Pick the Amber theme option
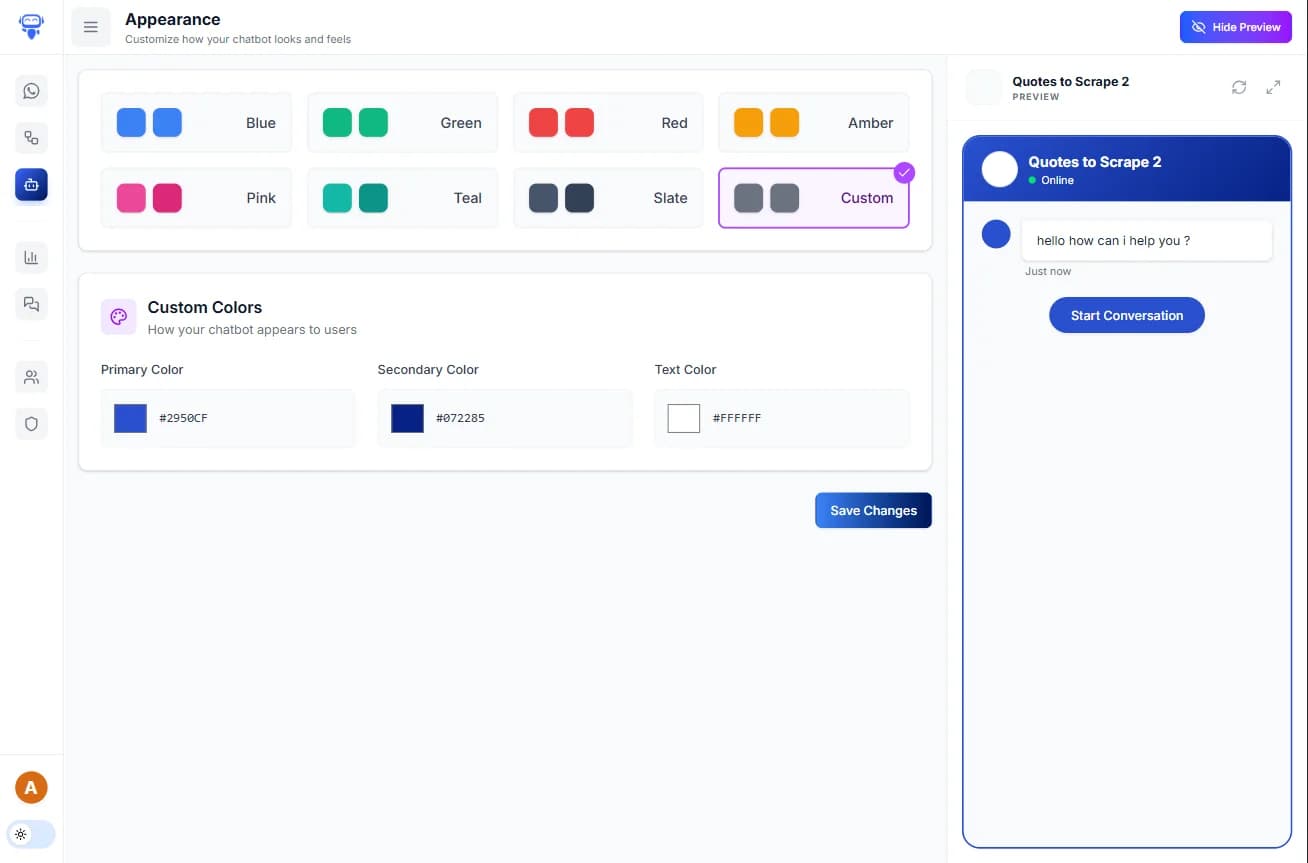The width and height of the screenshot is (1308, 863). [813, 123]
